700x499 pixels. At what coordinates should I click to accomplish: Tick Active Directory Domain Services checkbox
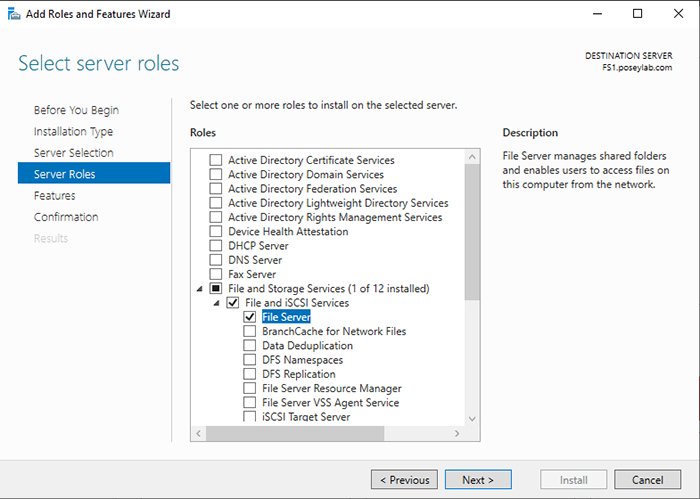coord(215,175)
